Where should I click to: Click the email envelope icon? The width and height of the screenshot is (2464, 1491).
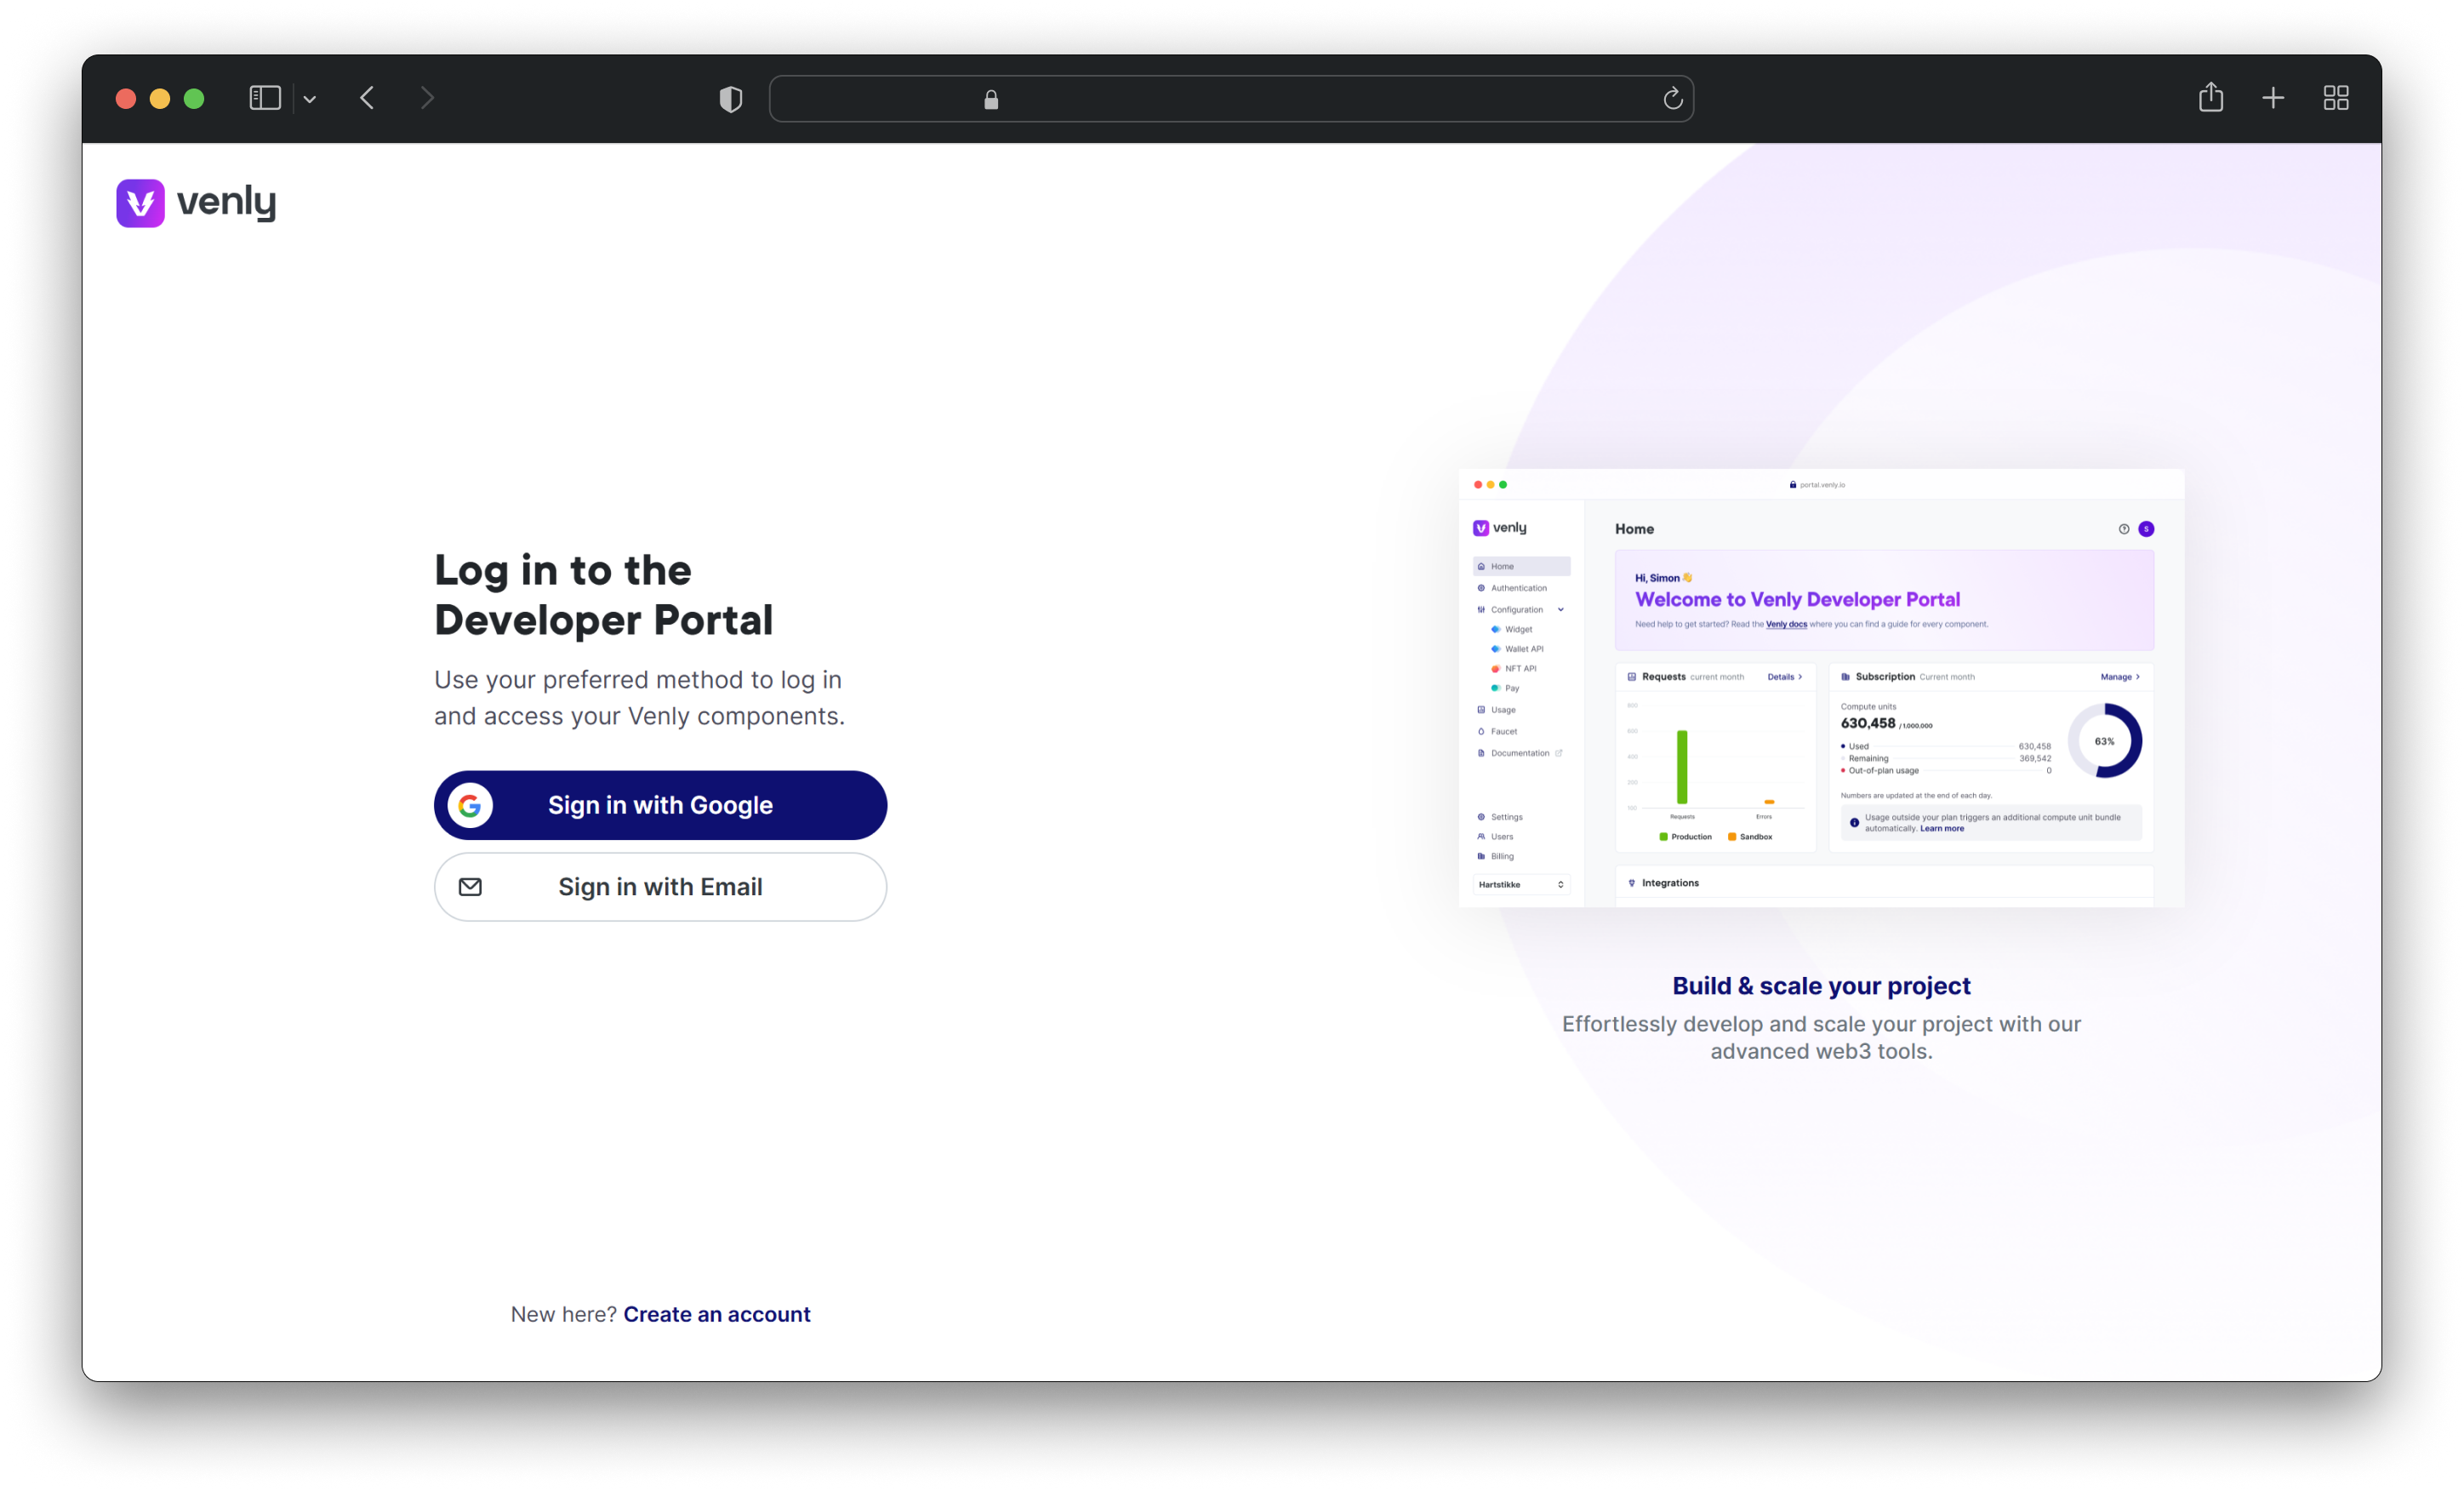(x=470, y=885)
